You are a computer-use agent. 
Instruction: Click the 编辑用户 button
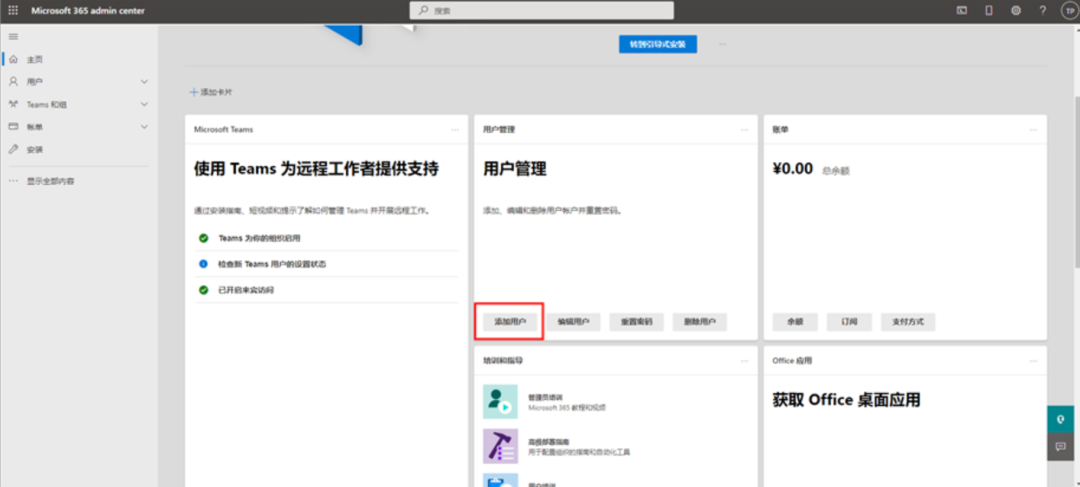click(x=574, y=322)
